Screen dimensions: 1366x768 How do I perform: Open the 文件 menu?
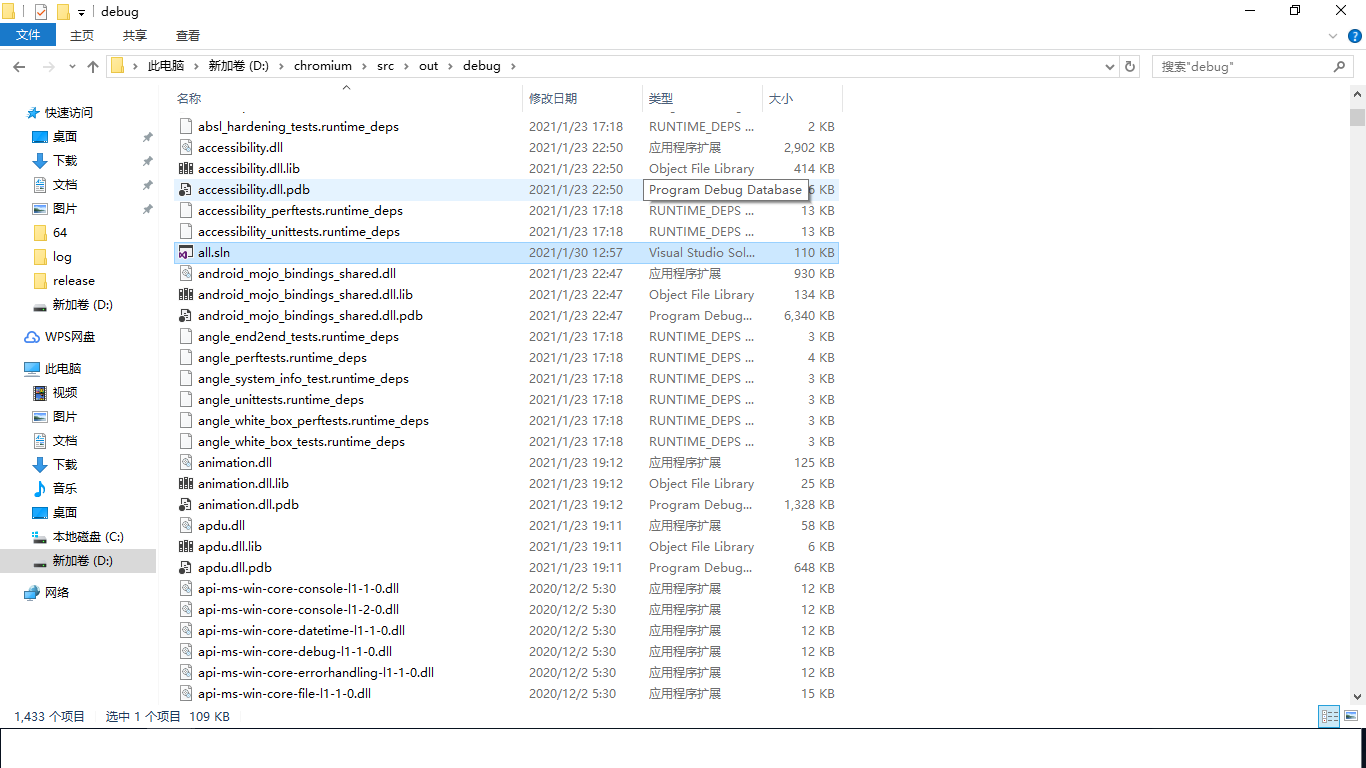tap(28, 35)
